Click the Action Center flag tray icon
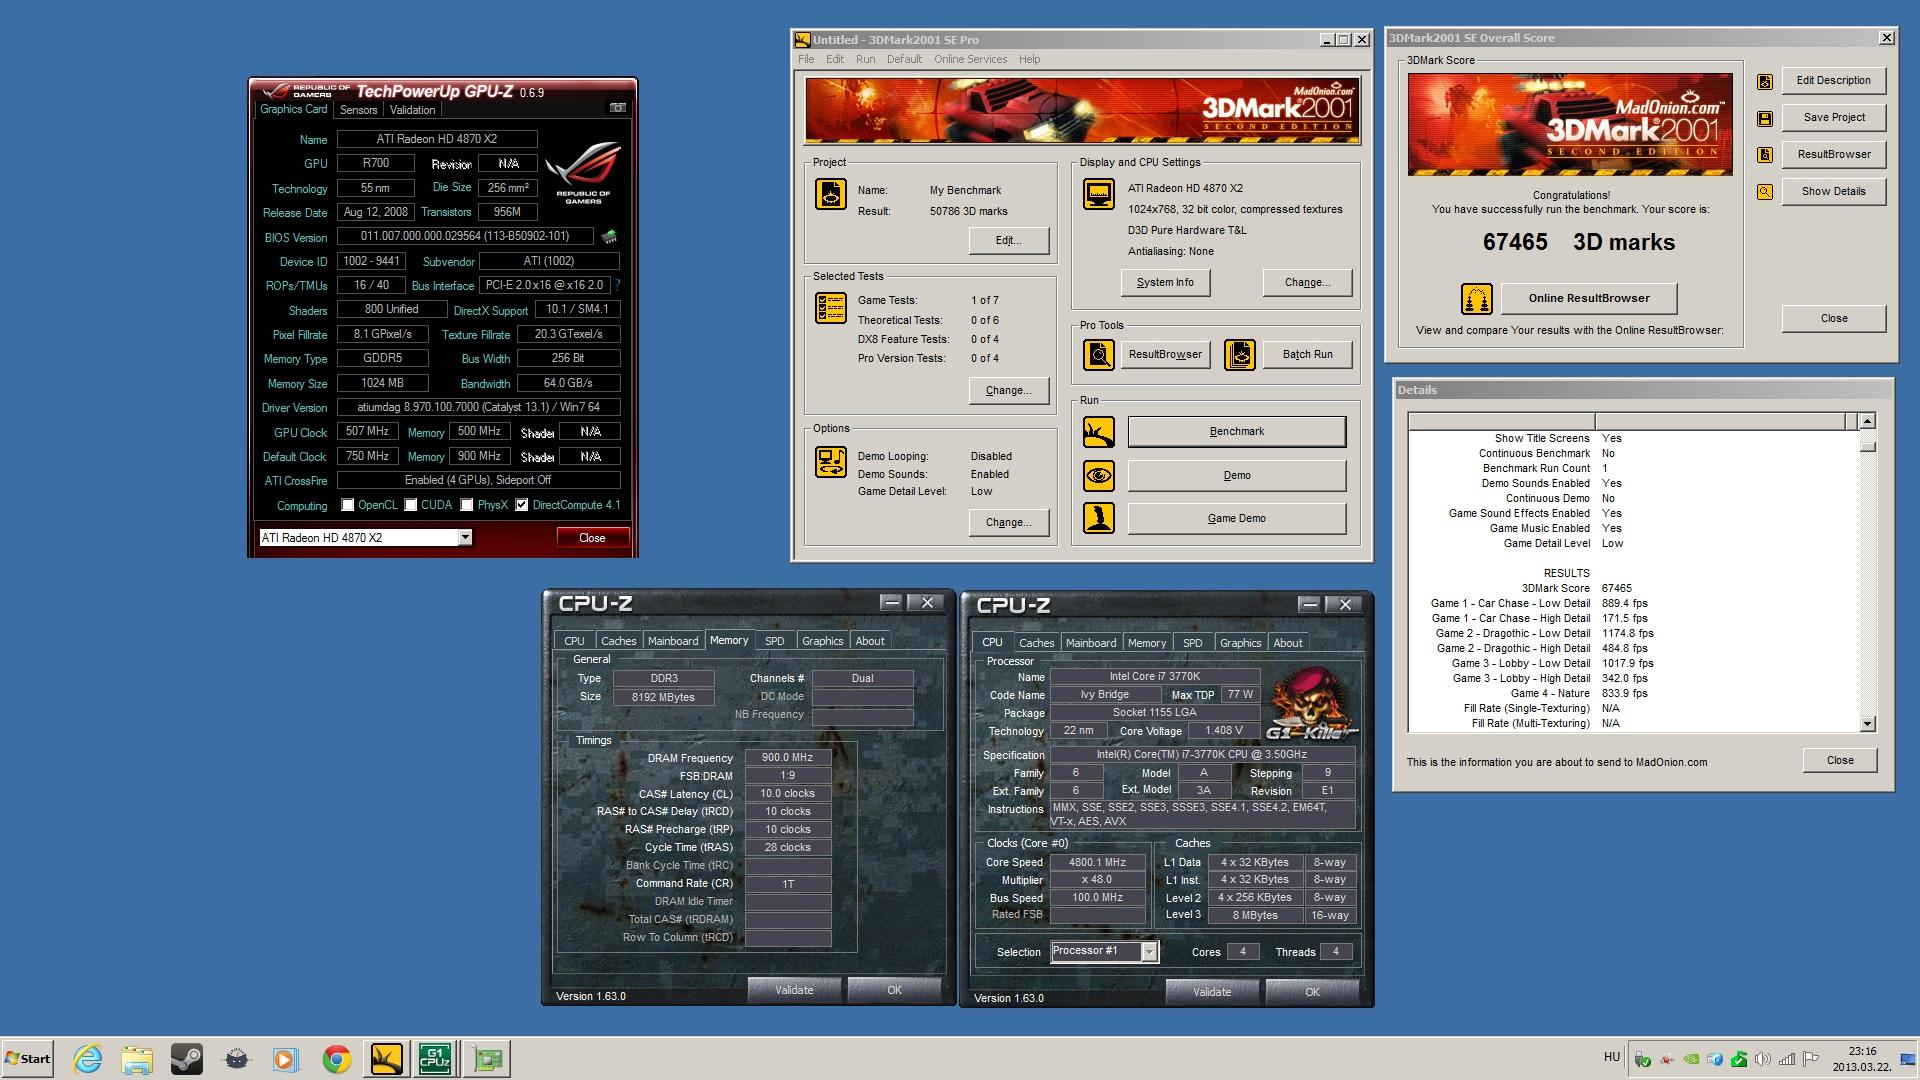Screen dimensions: 1920x1080 pos(1811,1059)
